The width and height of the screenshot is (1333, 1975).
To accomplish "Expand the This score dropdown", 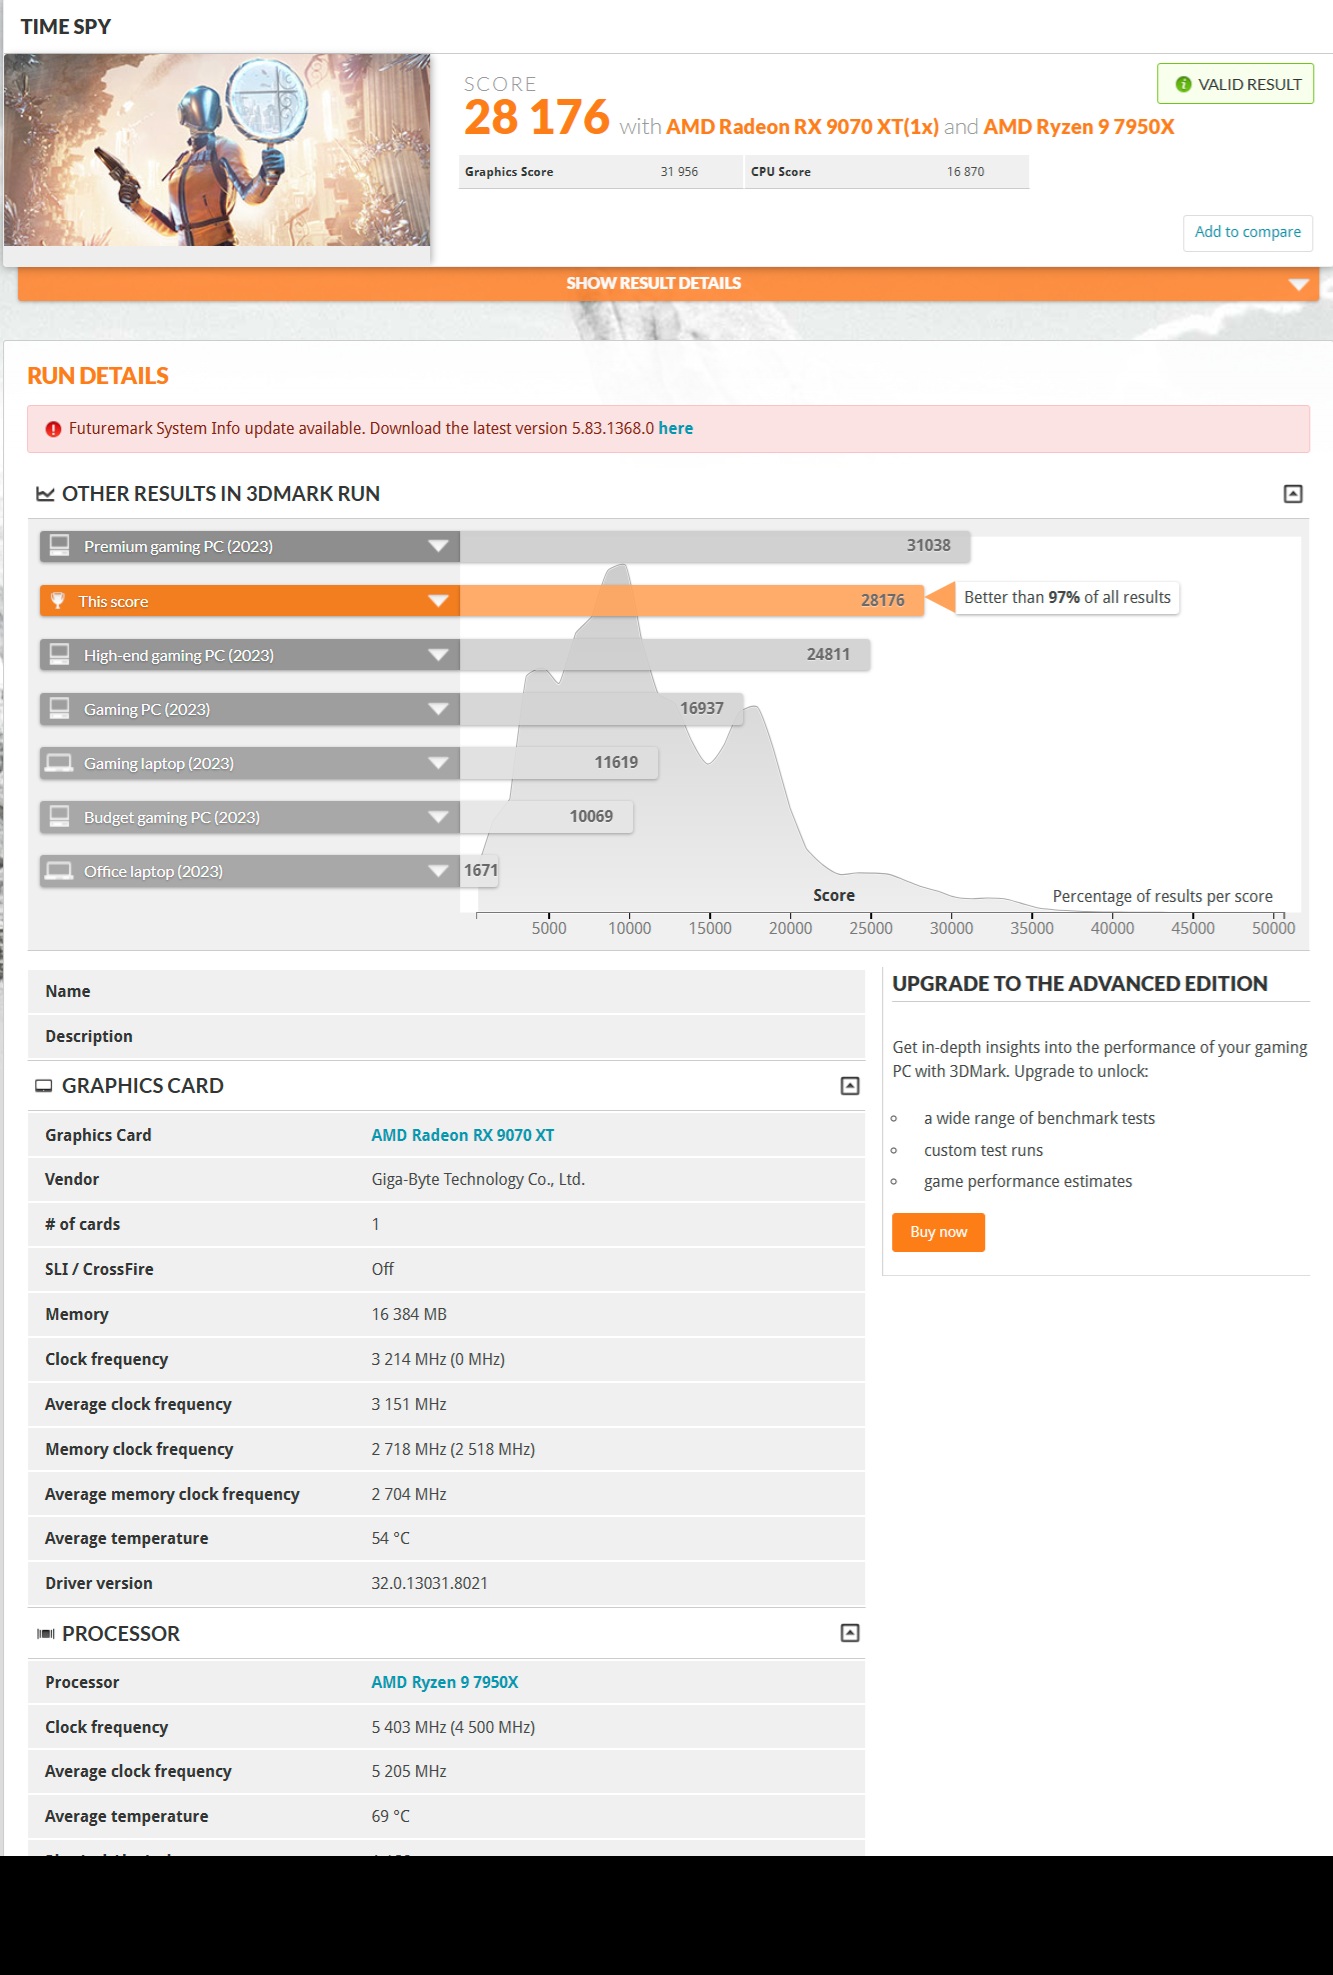I will click(x=438, y=601).
